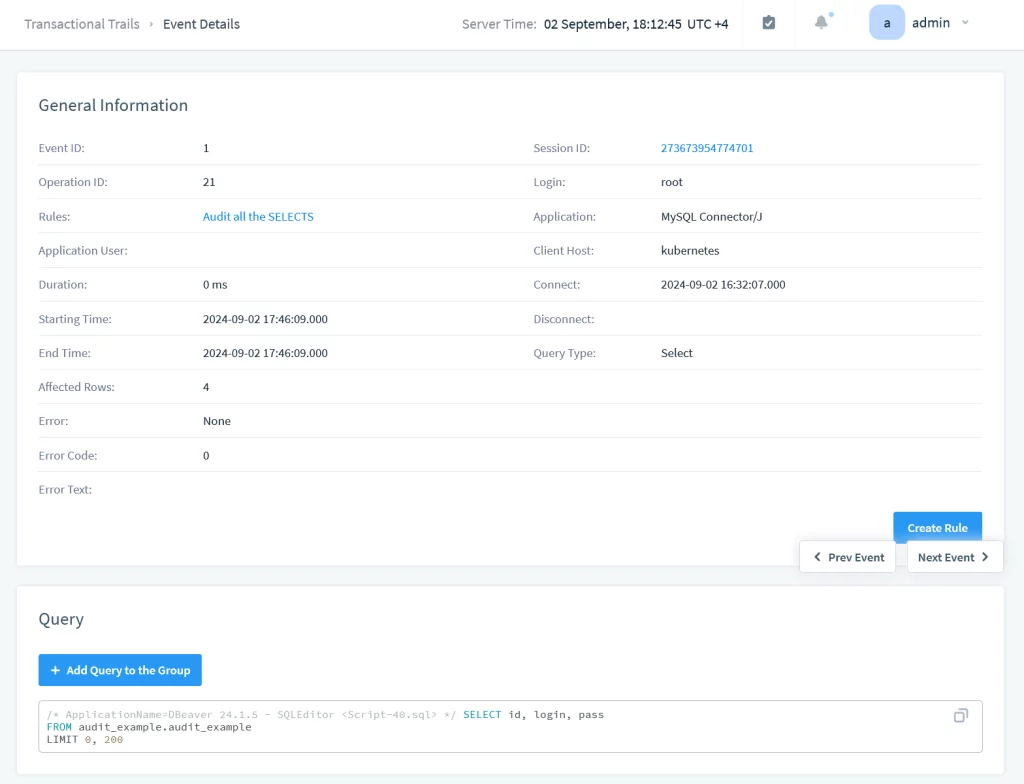This screenshot has width=1024, height=784.
Task: Click Add Query to the Group
Action: (120, 670)
